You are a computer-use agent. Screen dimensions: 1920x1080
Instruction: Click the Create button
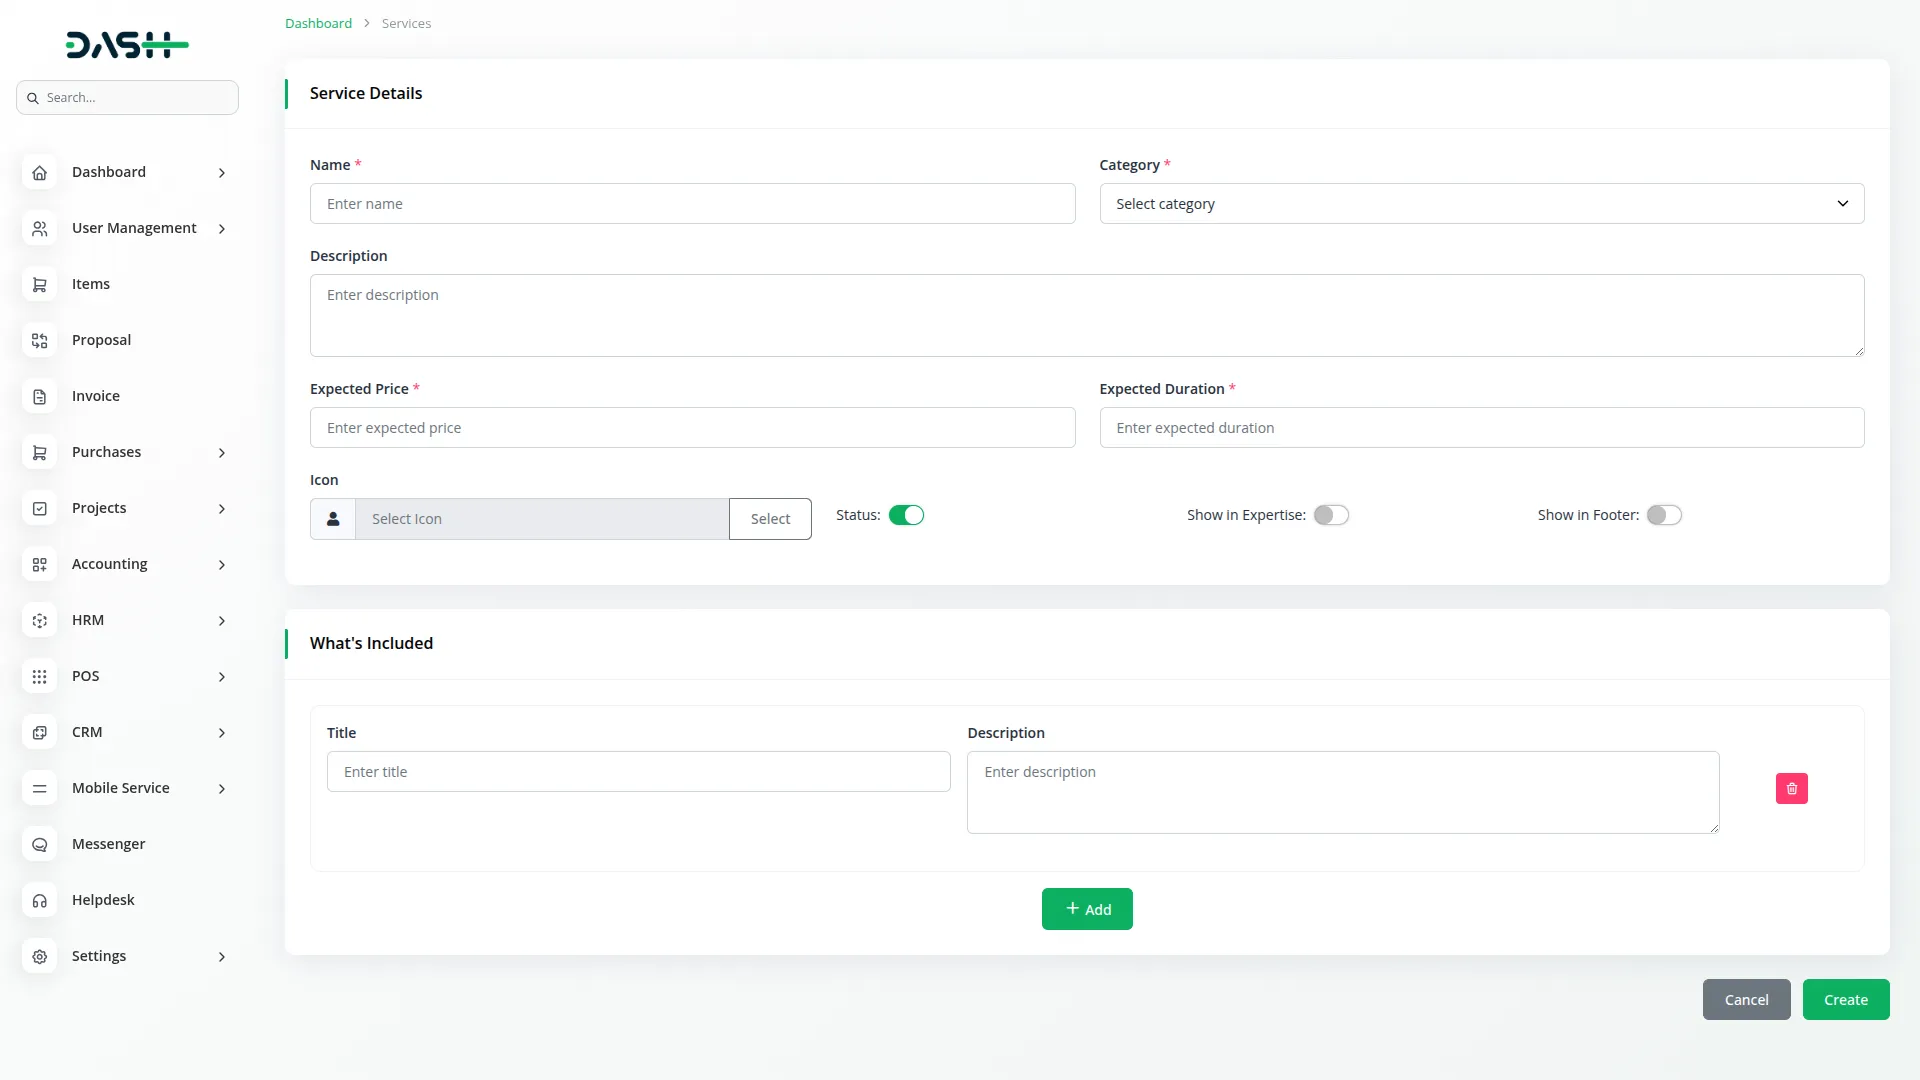1845,999
